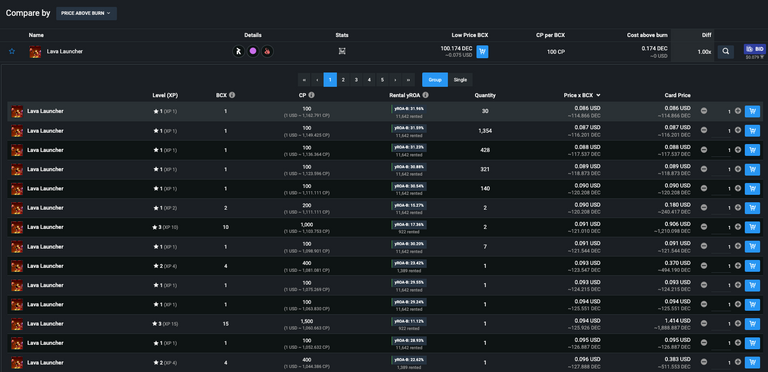Show CP column info icon
The height and width of the screenshot is (372, 768).
click(312, 95)
